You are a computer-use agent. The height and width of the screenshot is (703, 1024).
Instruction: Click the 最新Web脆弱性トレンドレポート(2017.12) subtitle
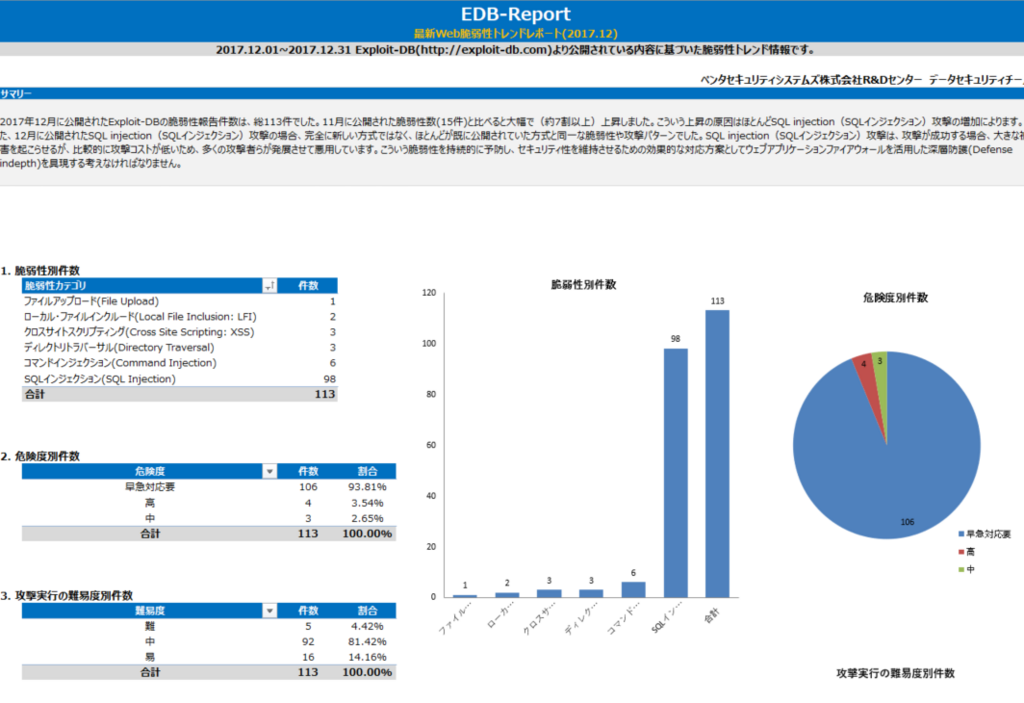pyautogui.click(x=516, y=33)
